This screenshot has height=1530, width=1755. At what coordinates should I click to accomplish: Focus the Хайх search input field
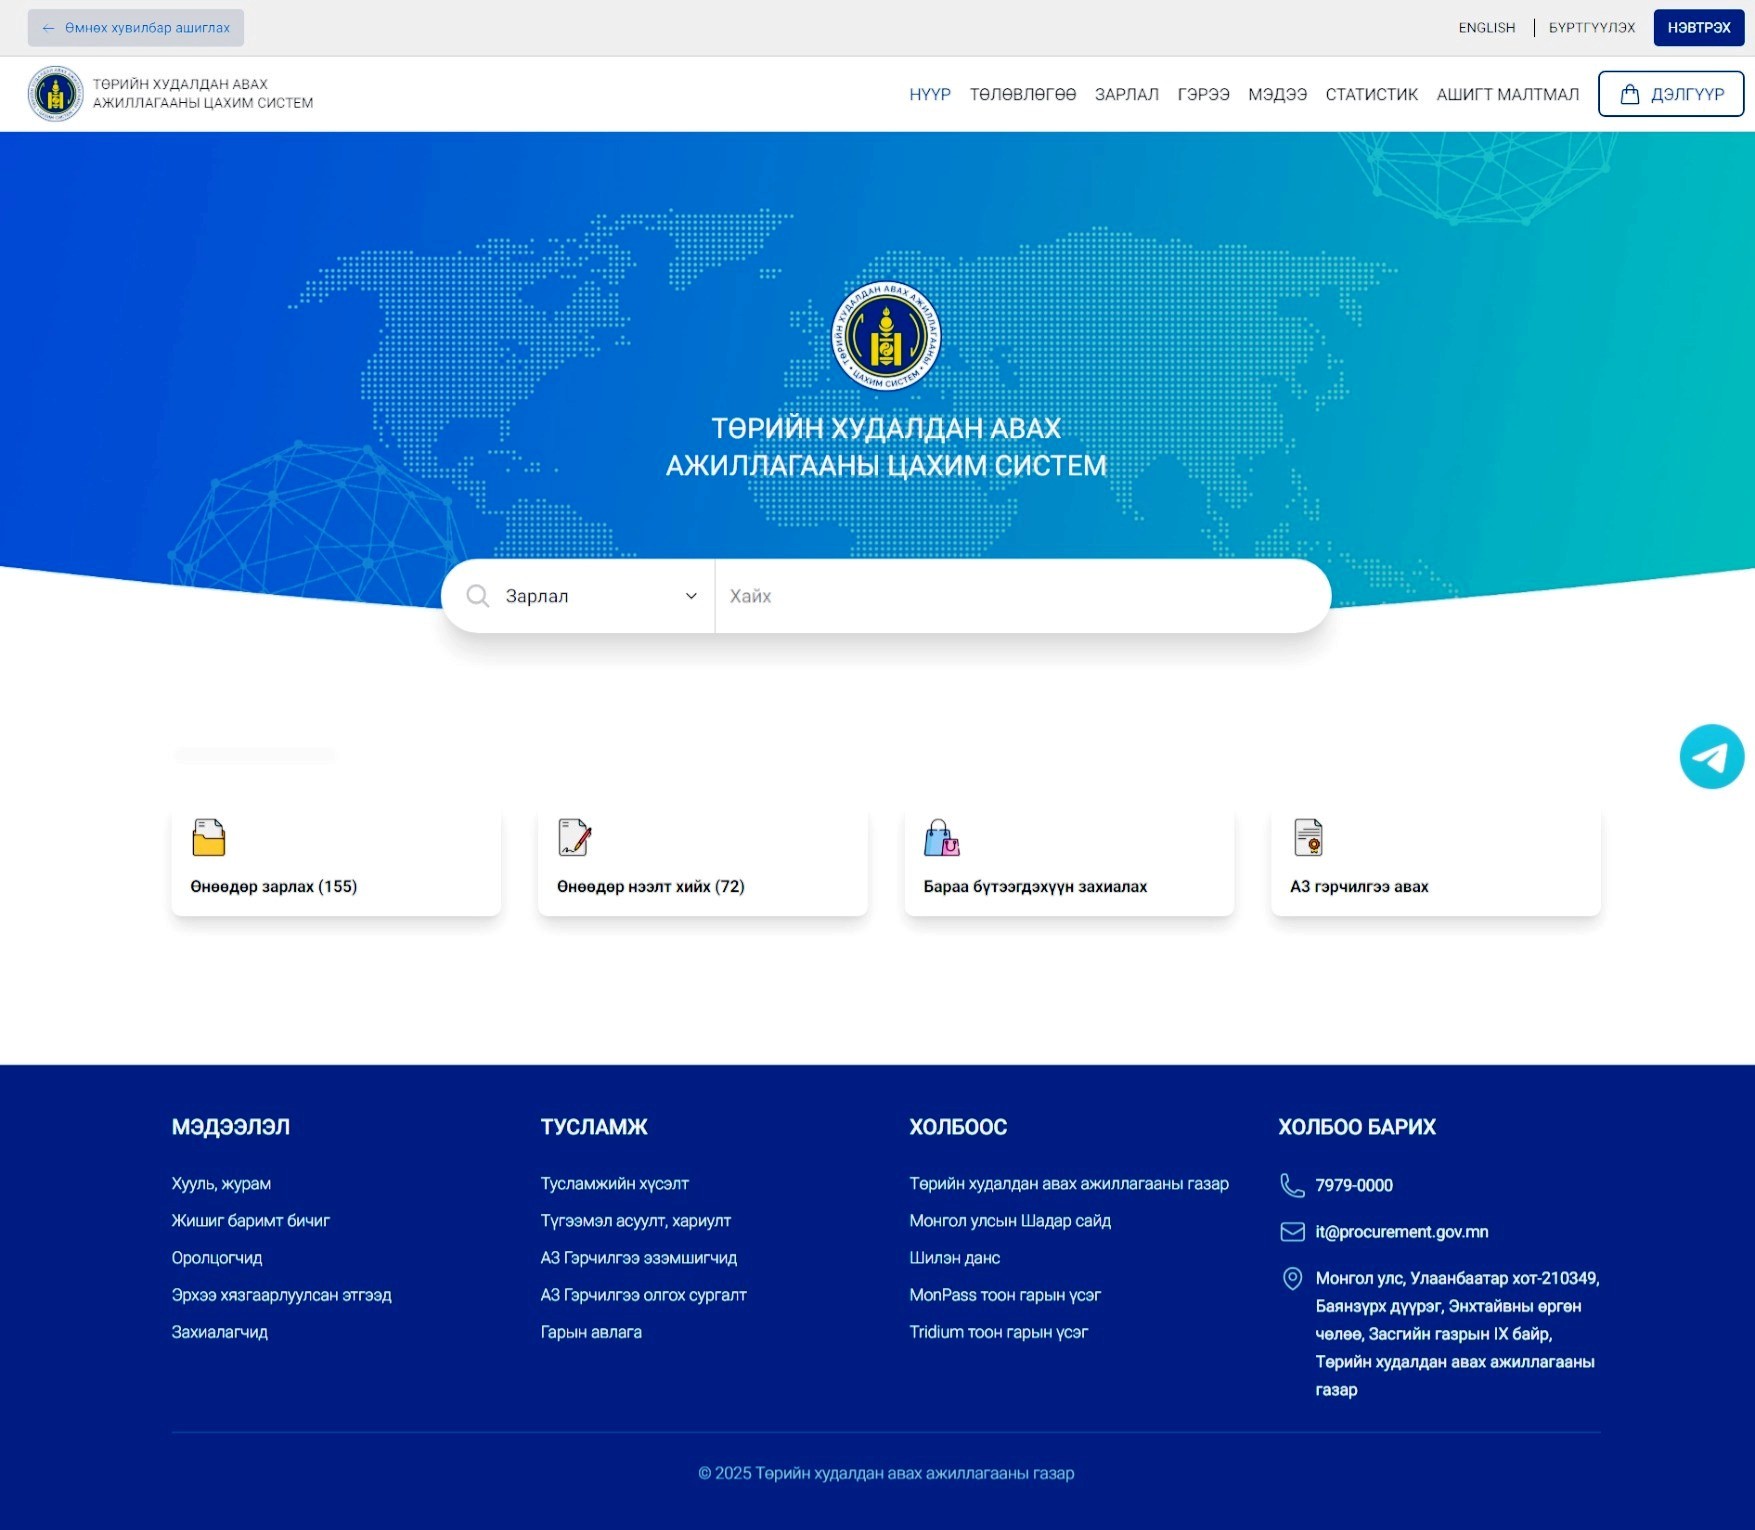point(1022,596)
